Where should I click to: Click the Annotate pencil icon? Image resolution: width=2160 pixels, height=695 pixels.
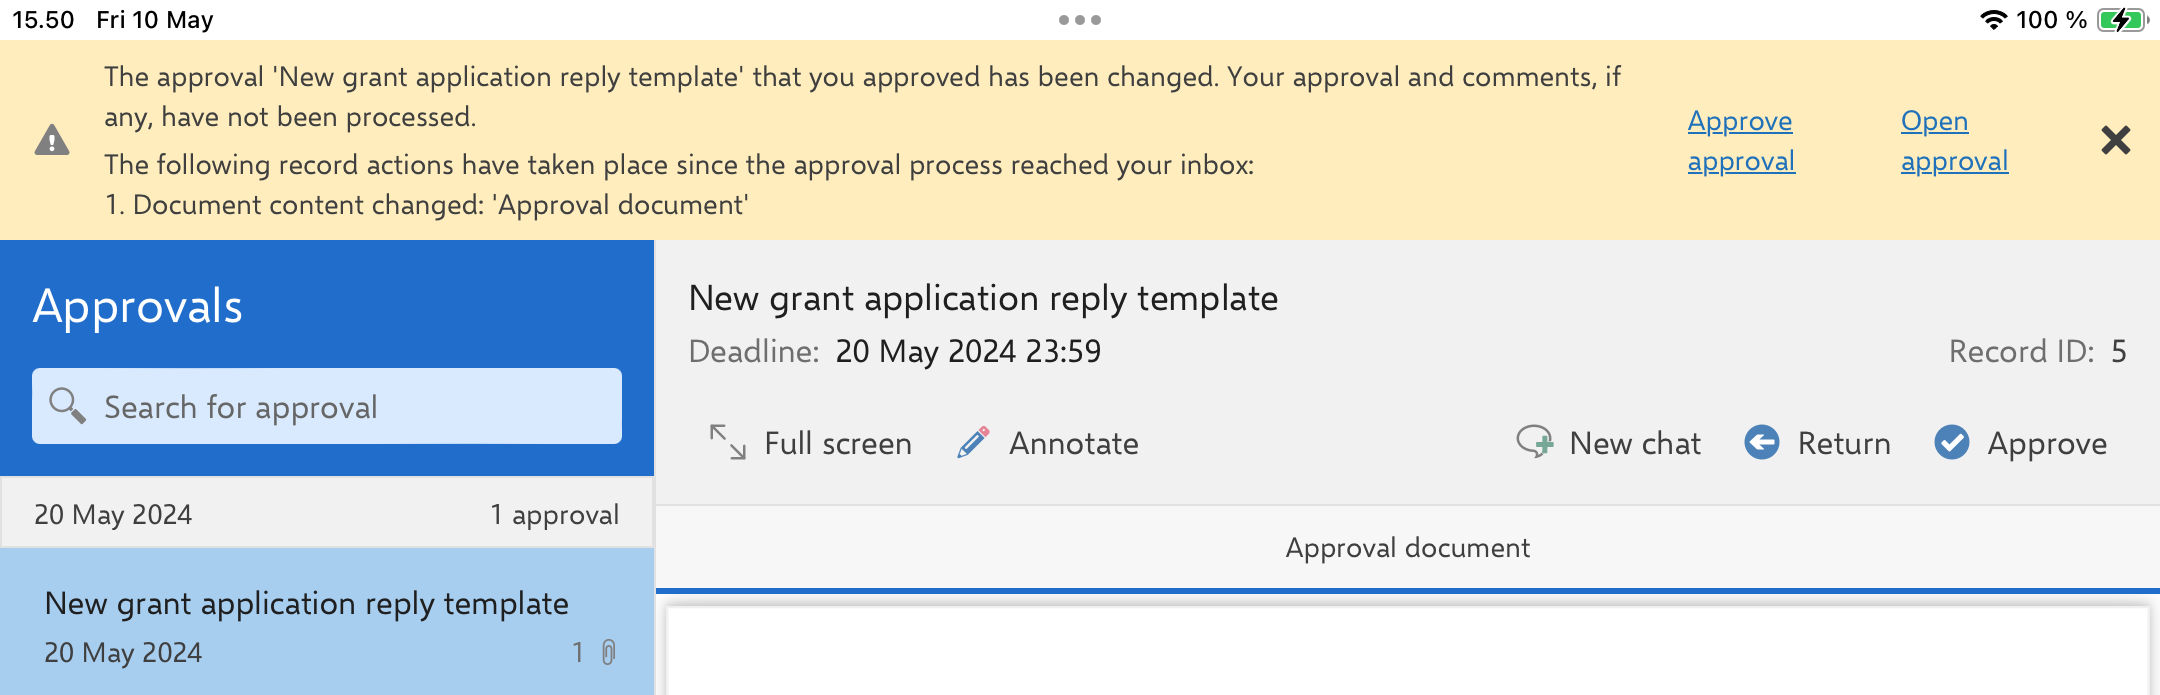(x=973, y=442)
